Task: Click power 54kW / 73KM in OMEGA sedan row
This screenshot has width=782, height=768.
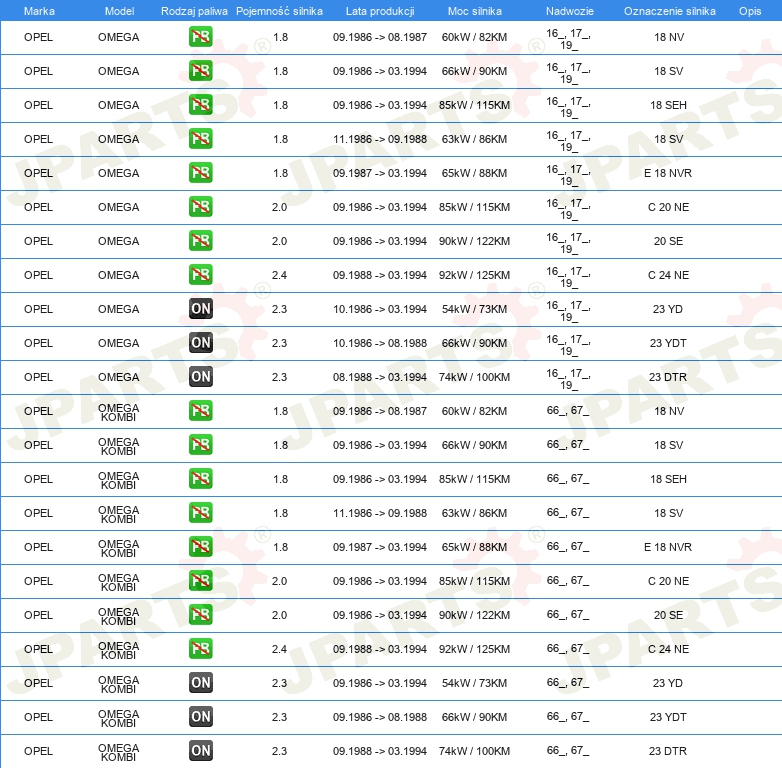Action: [x=474, y=309]
